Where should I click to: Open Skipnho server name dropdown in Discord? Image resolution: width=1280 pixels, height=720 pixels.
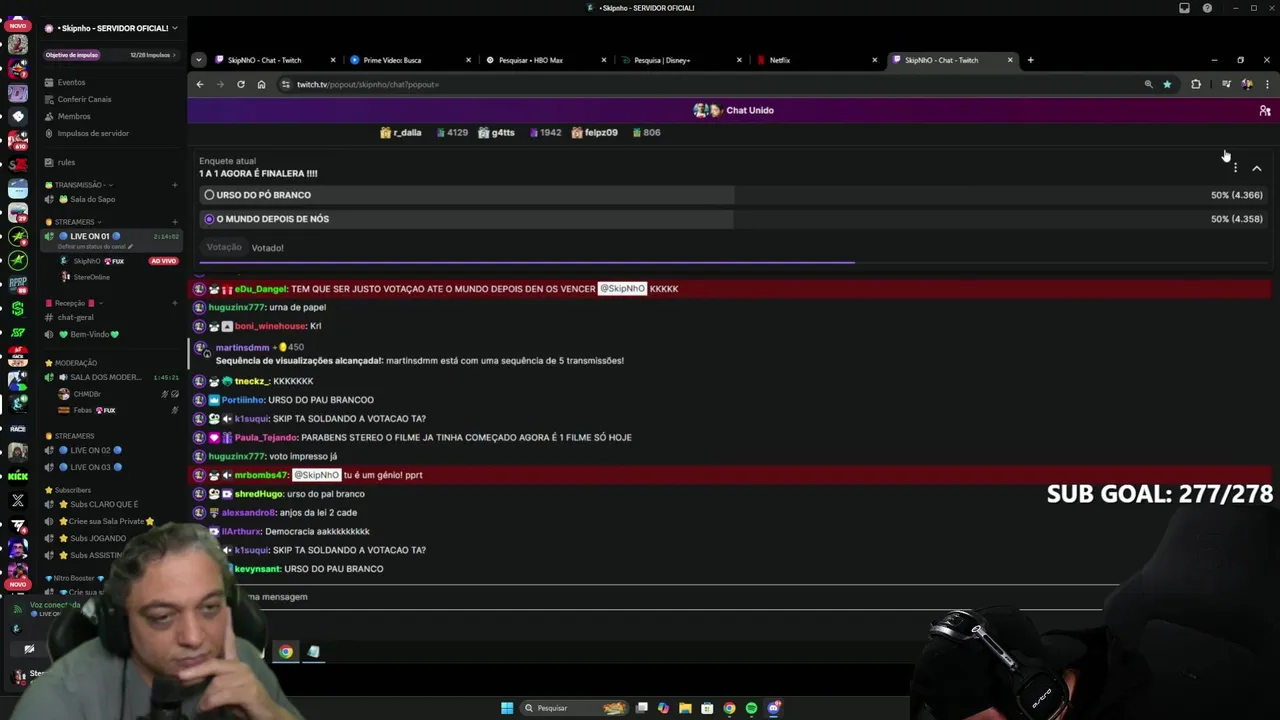pyautogui.click(x=112, y=28)
